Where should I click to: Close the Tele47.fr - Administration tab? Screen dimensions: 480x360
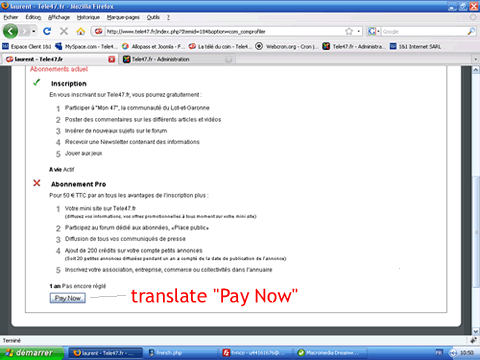(229, 59)
